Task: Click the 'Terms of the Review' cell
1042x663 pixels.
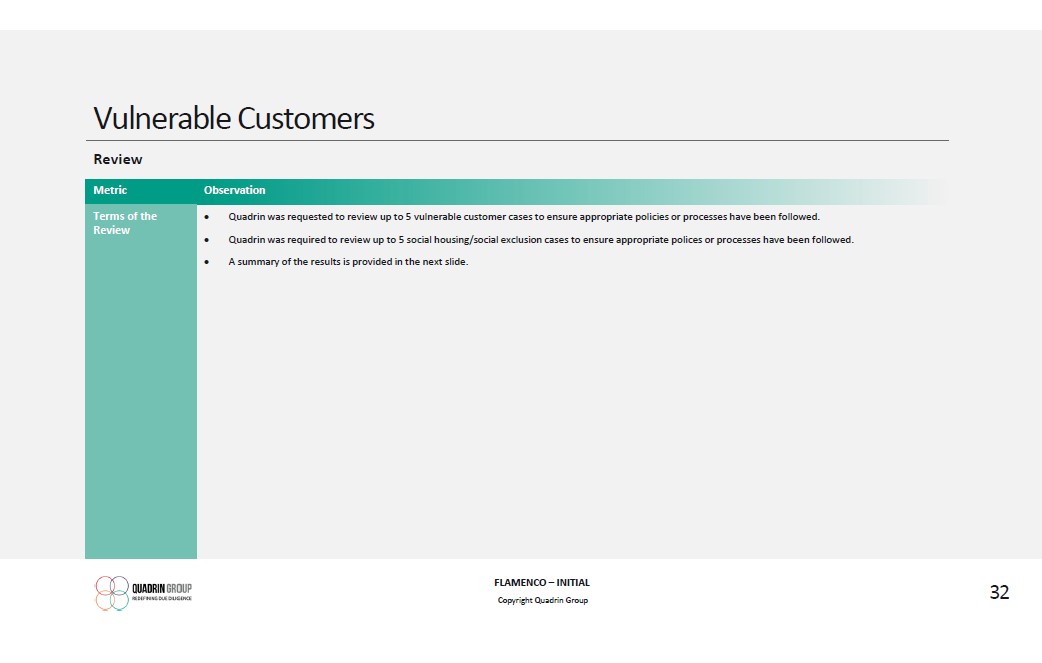Action: (x=125, y=223)
